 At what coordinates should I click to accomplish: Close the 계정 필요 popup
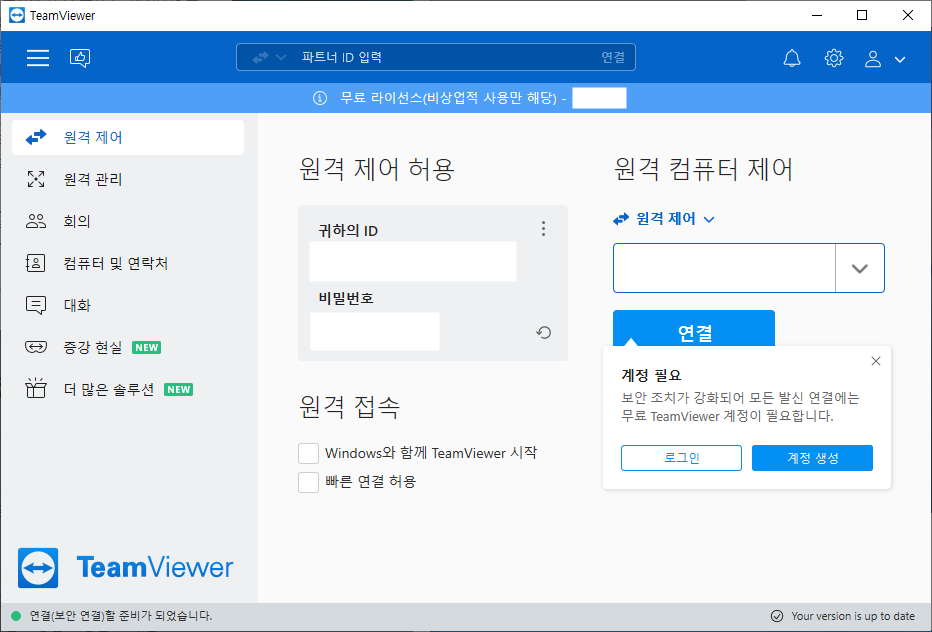[x=876, y=361]
